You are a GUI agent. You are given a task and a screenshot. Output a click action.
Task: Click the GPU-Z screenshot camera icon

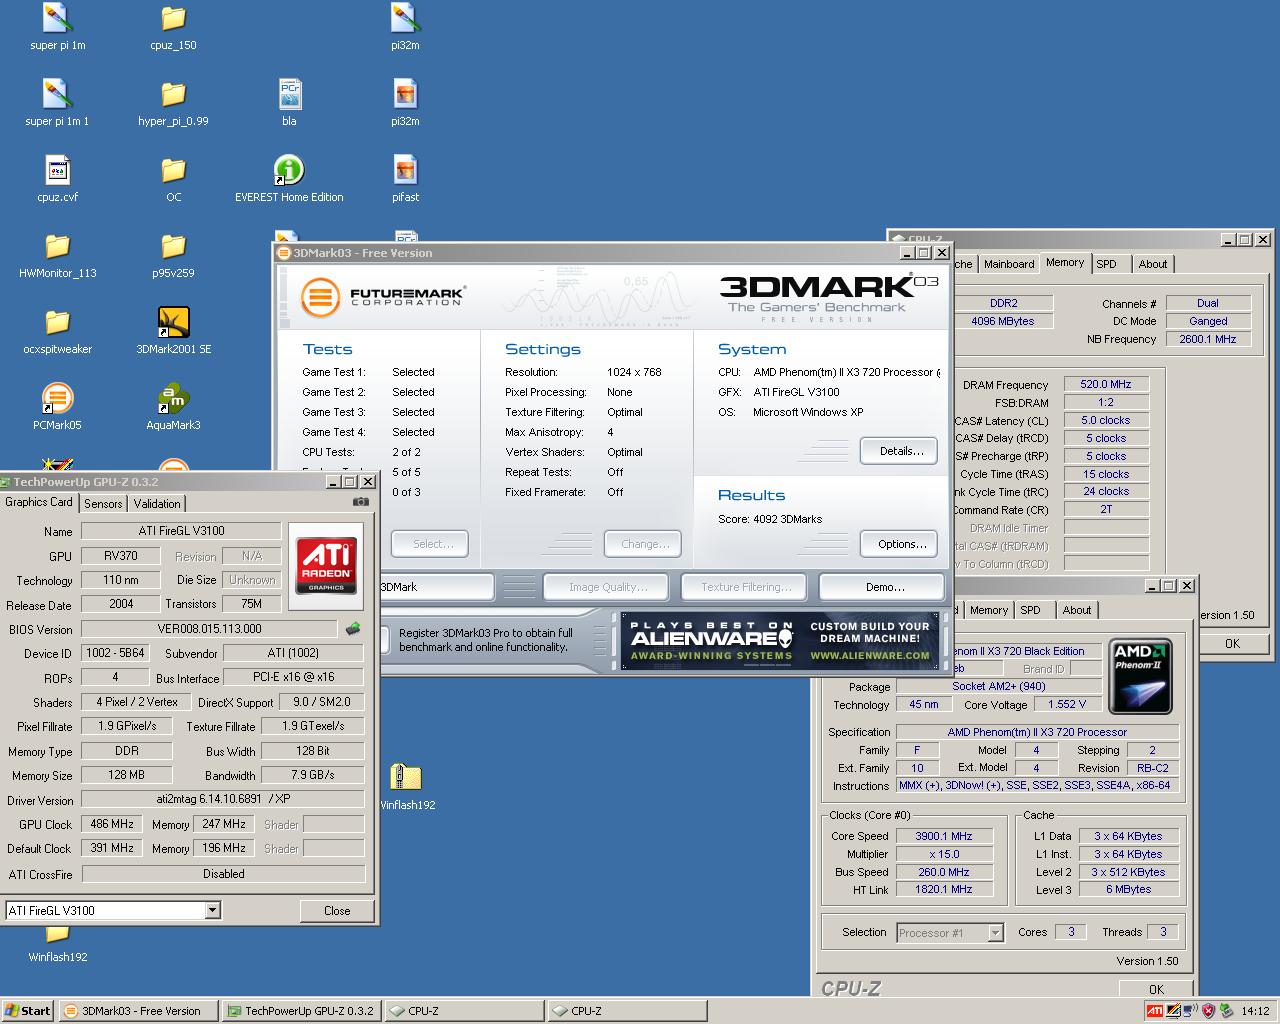click(x=361, y=502)
